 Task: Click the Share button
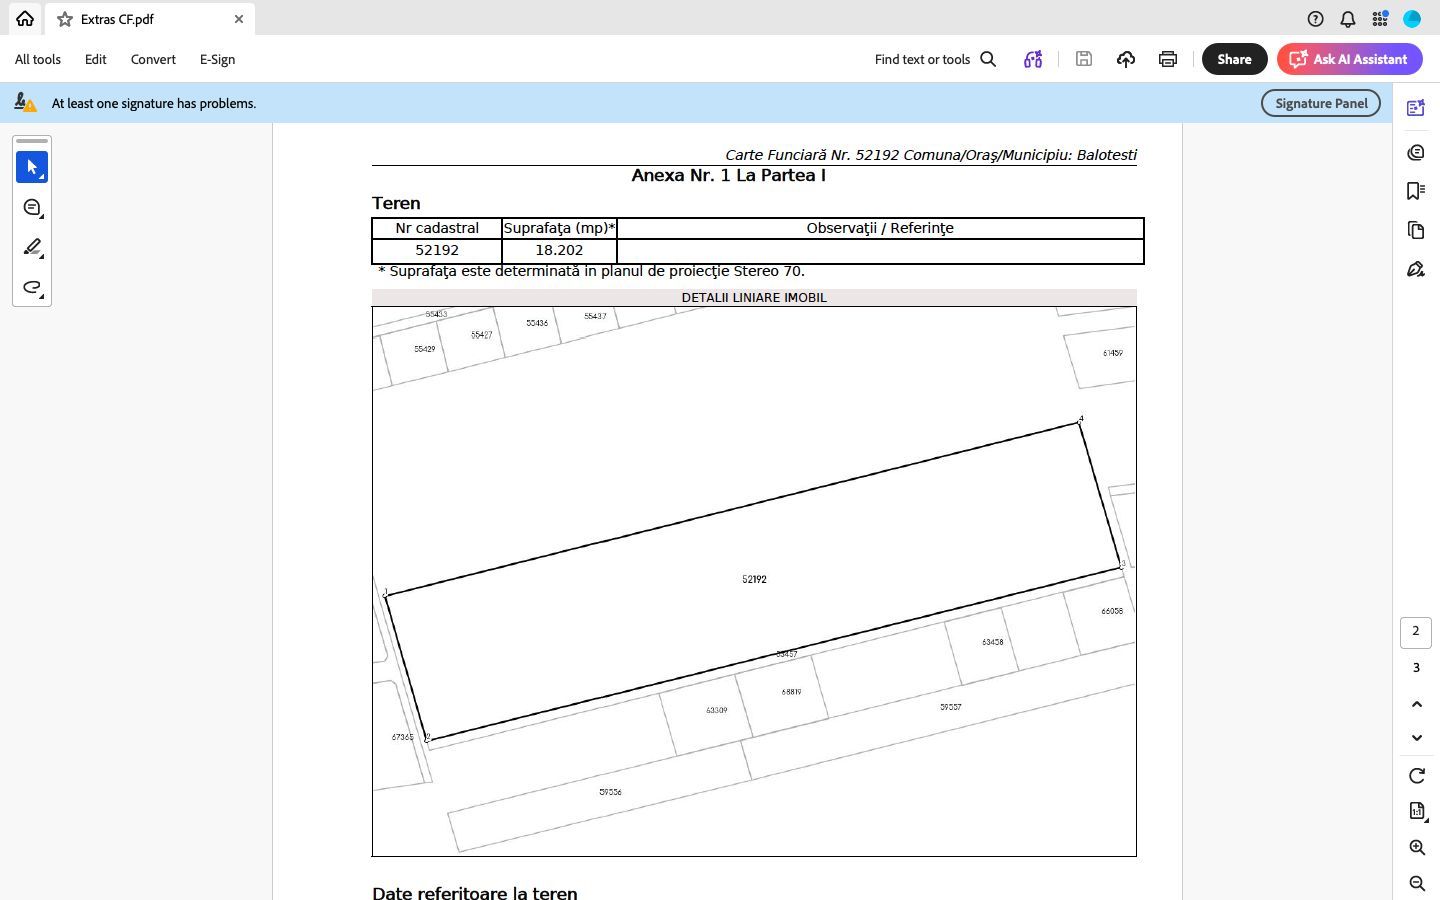(x=1233, y=59)
